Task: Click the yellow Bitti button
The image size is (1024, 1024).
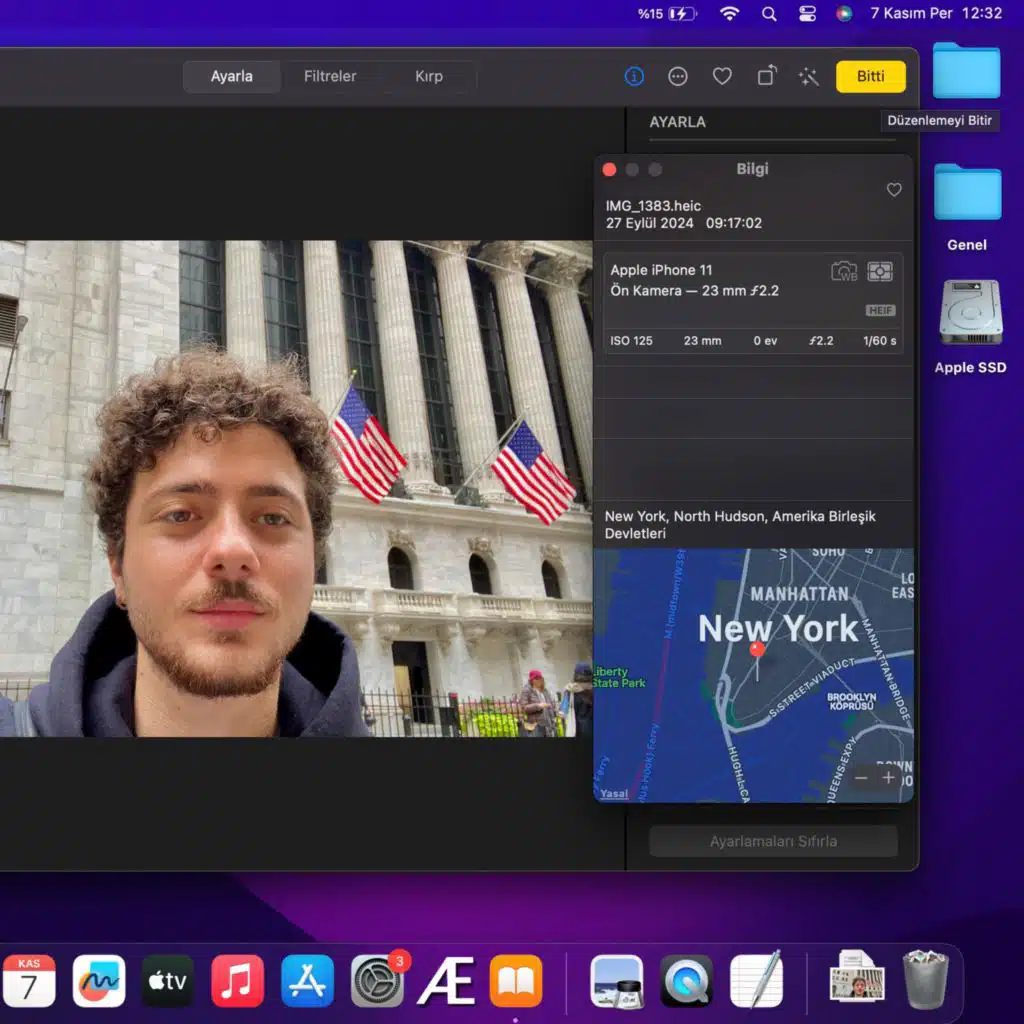Action: coord(870,77)
